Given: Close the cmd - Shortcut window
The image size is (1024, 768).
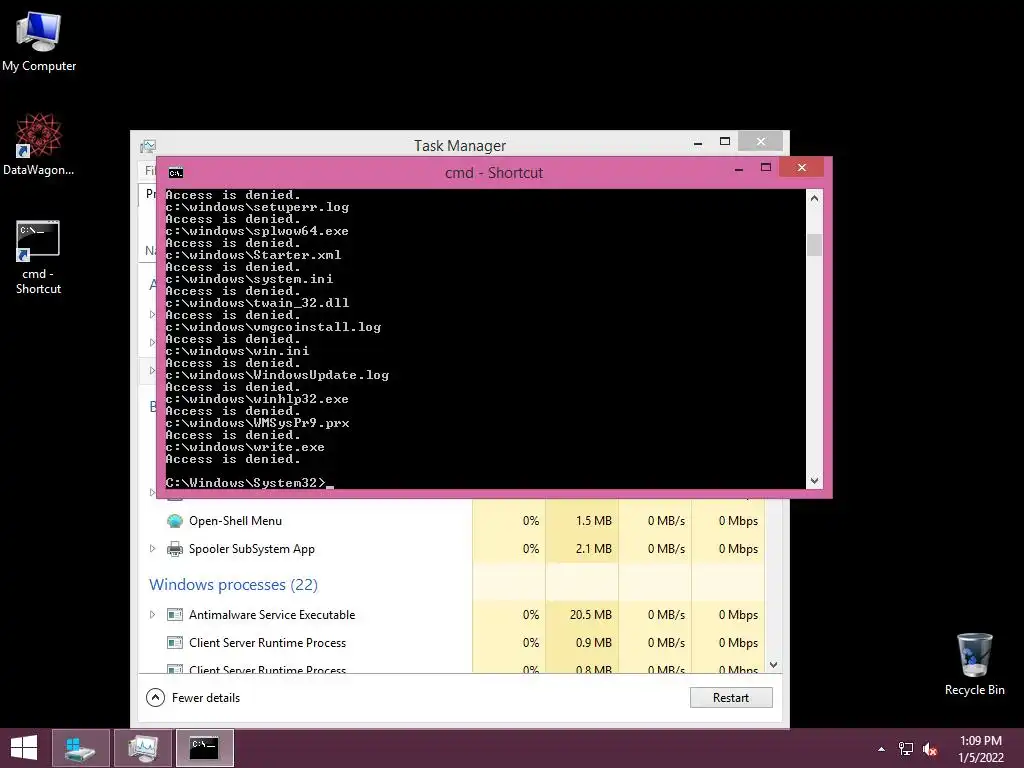Looking at the screenshot, I should 801,168.
